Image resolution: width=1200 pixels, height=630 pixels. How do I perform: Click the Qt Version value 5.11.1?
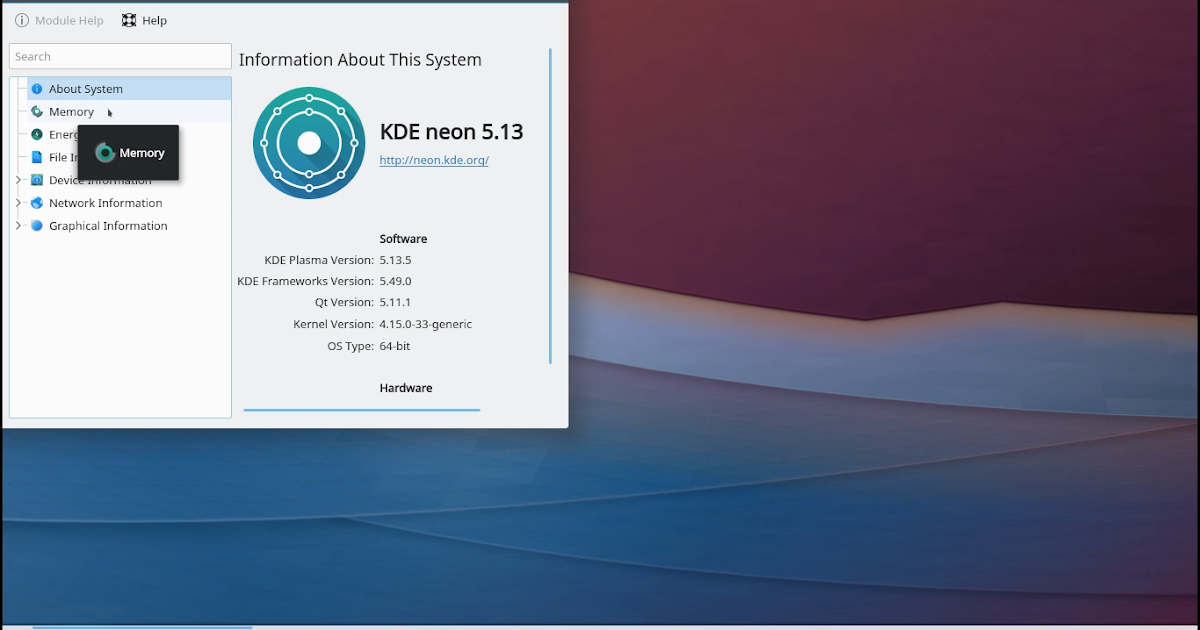(395, 303)
